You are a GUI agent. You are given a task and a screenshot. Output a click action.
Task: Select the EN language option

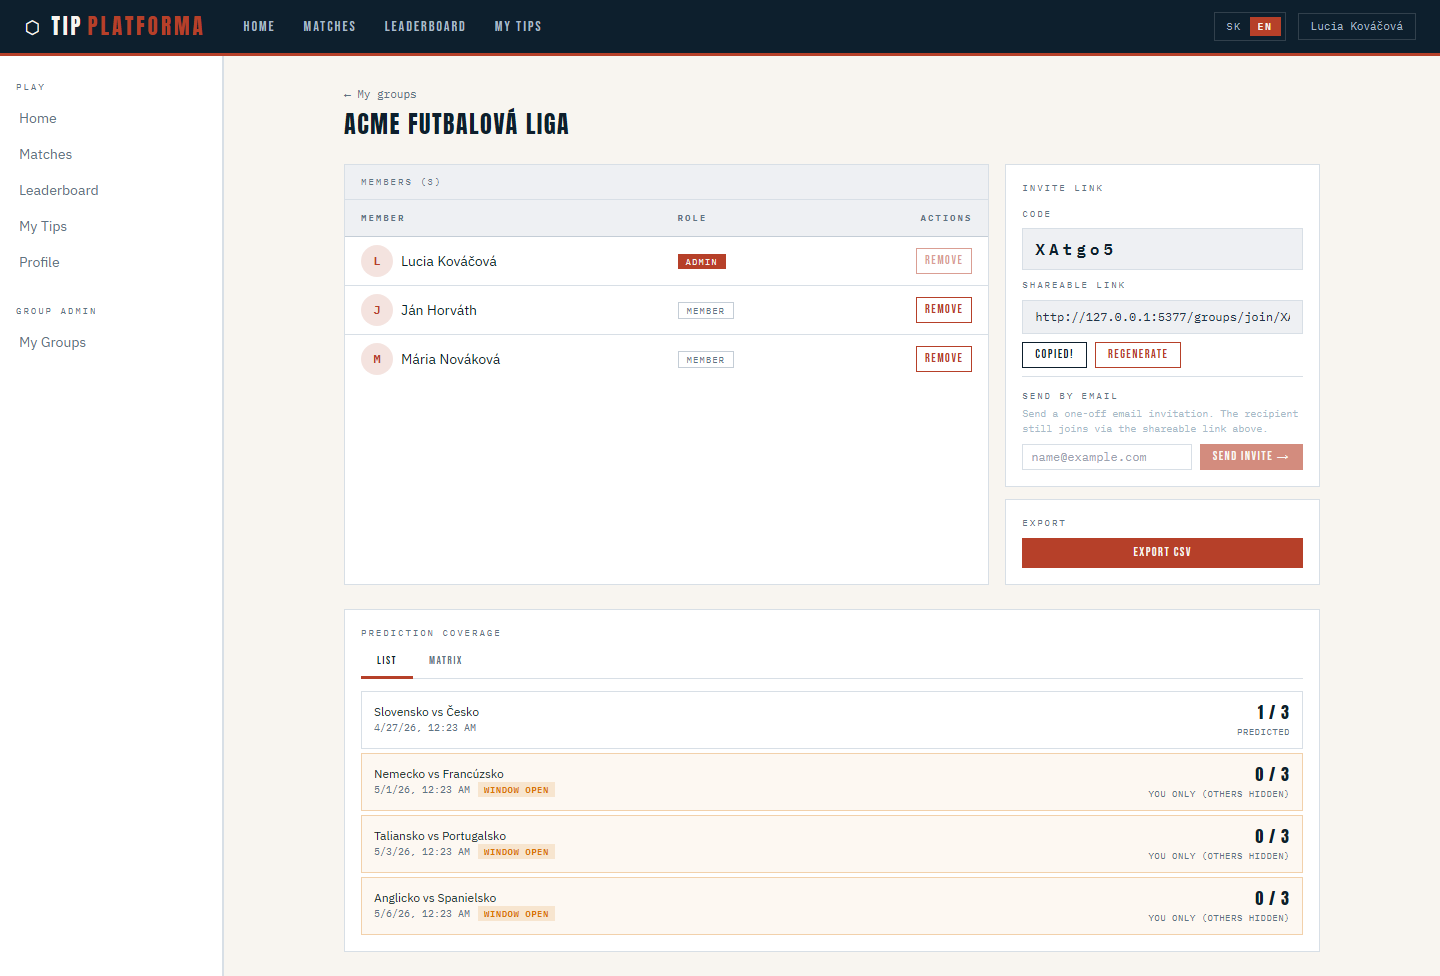1264,27
